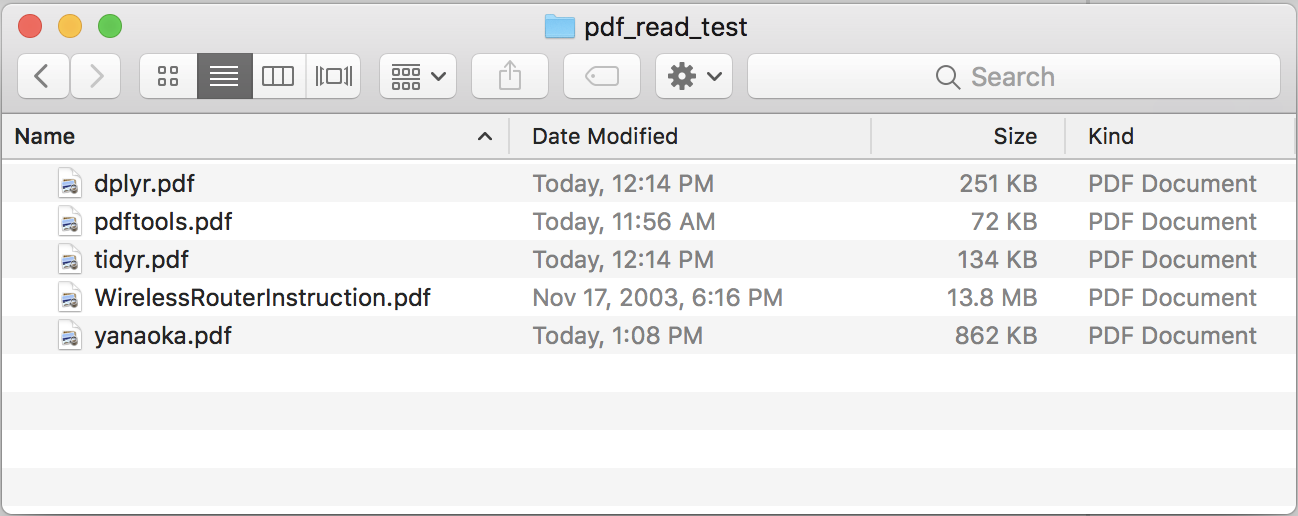Go forward with the right arrow button
The height and width of the screenshot is (516, 1298).
(96, 76)
